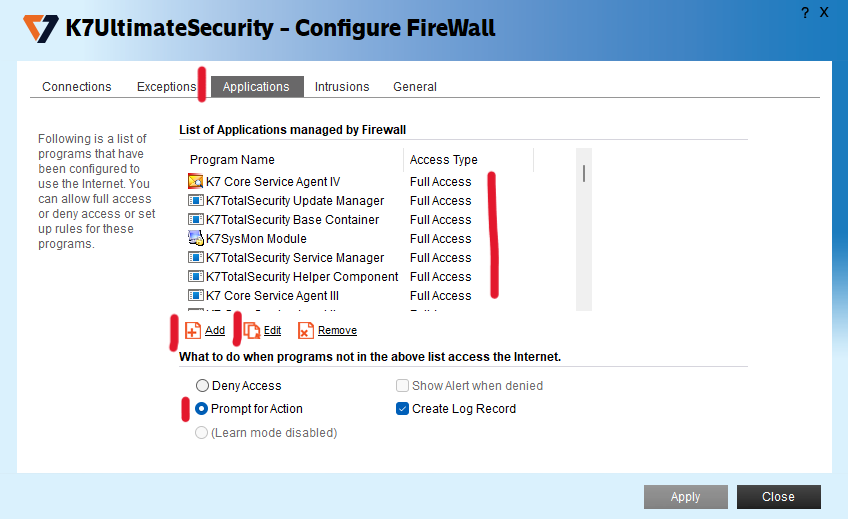Click the K7TotalSecurity Update Manager icon
This screenshot has height=519, width=848.
point(195,201)
